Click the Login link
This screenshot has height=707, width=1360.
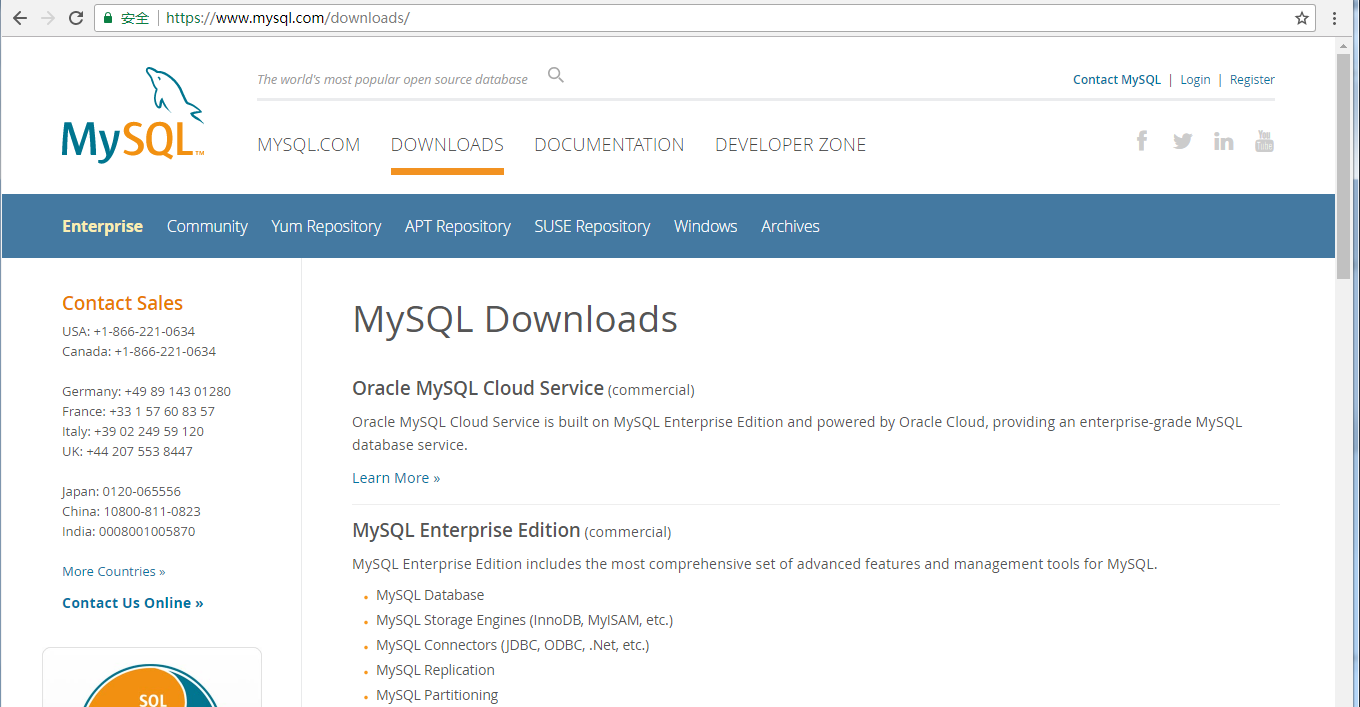click(1195, 79)
